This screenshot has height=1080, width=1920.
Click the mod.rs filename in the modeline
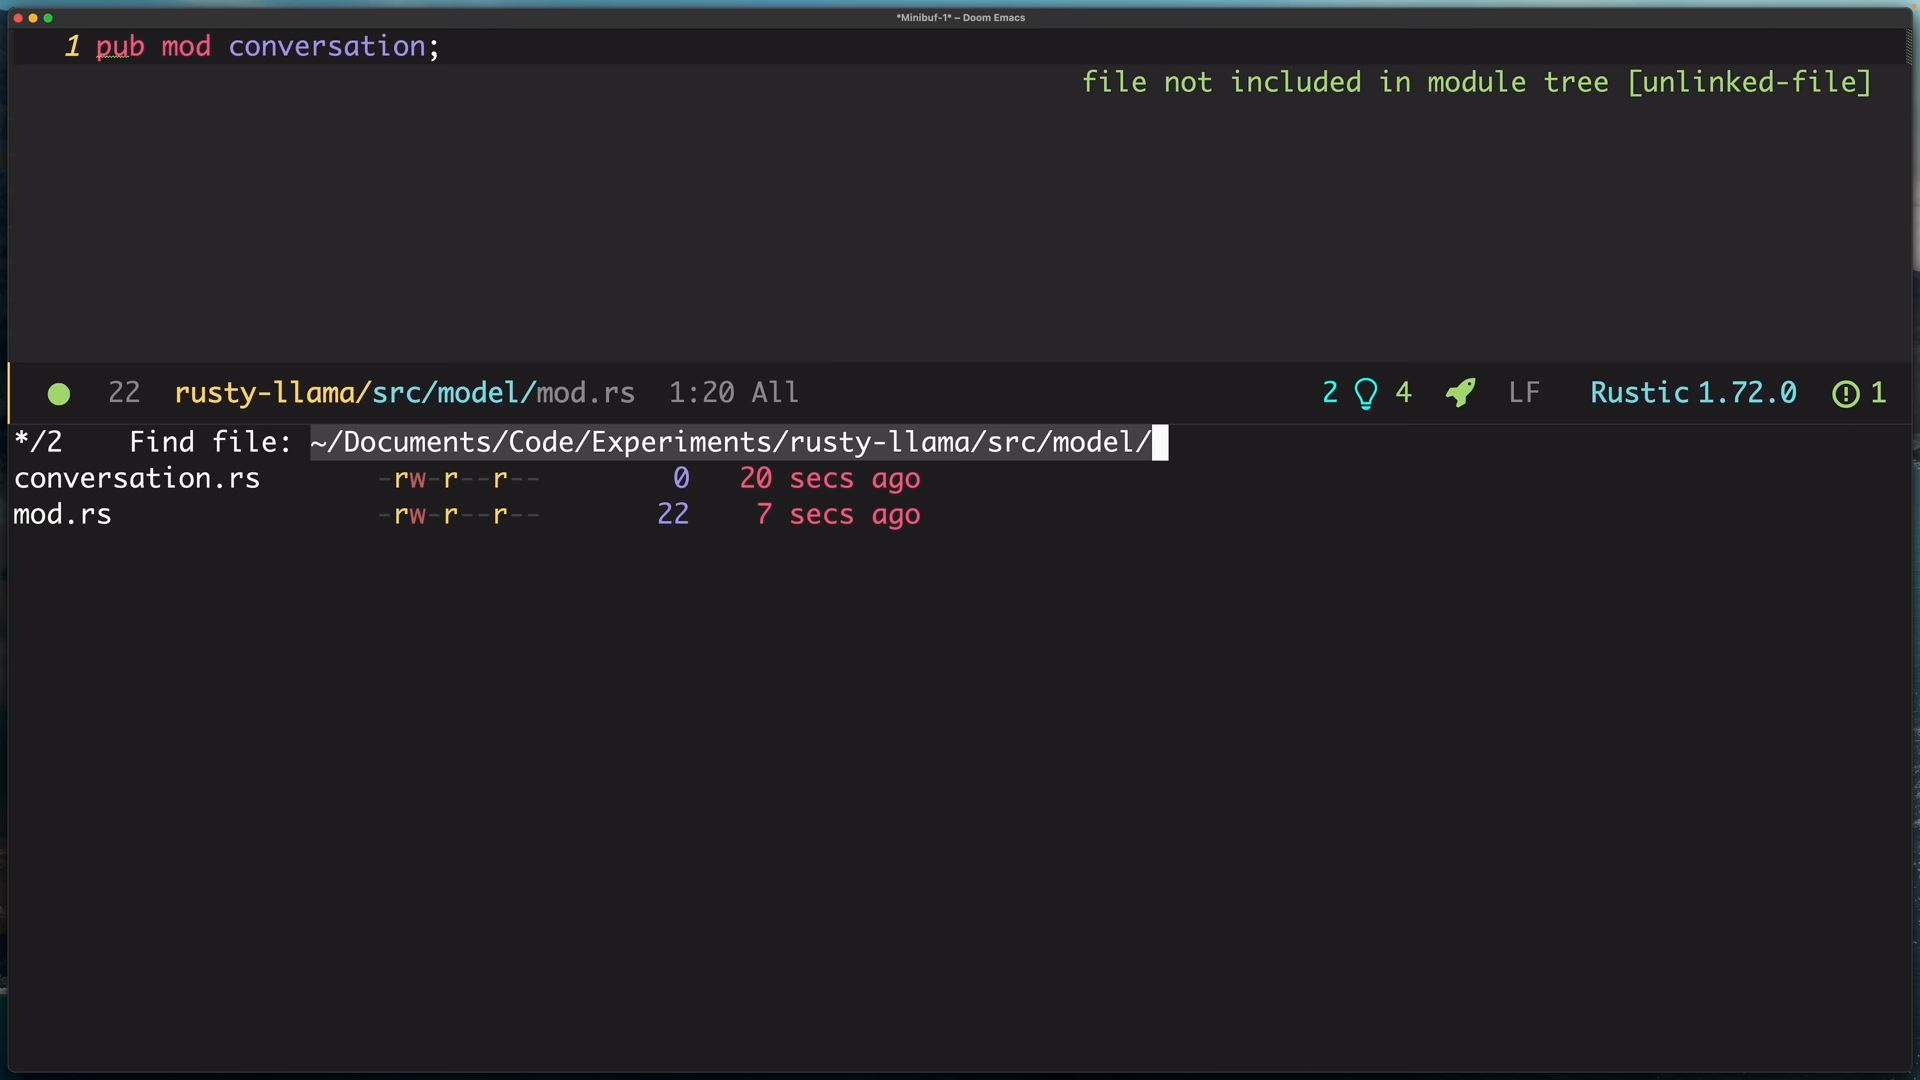(x=585, y=393)
